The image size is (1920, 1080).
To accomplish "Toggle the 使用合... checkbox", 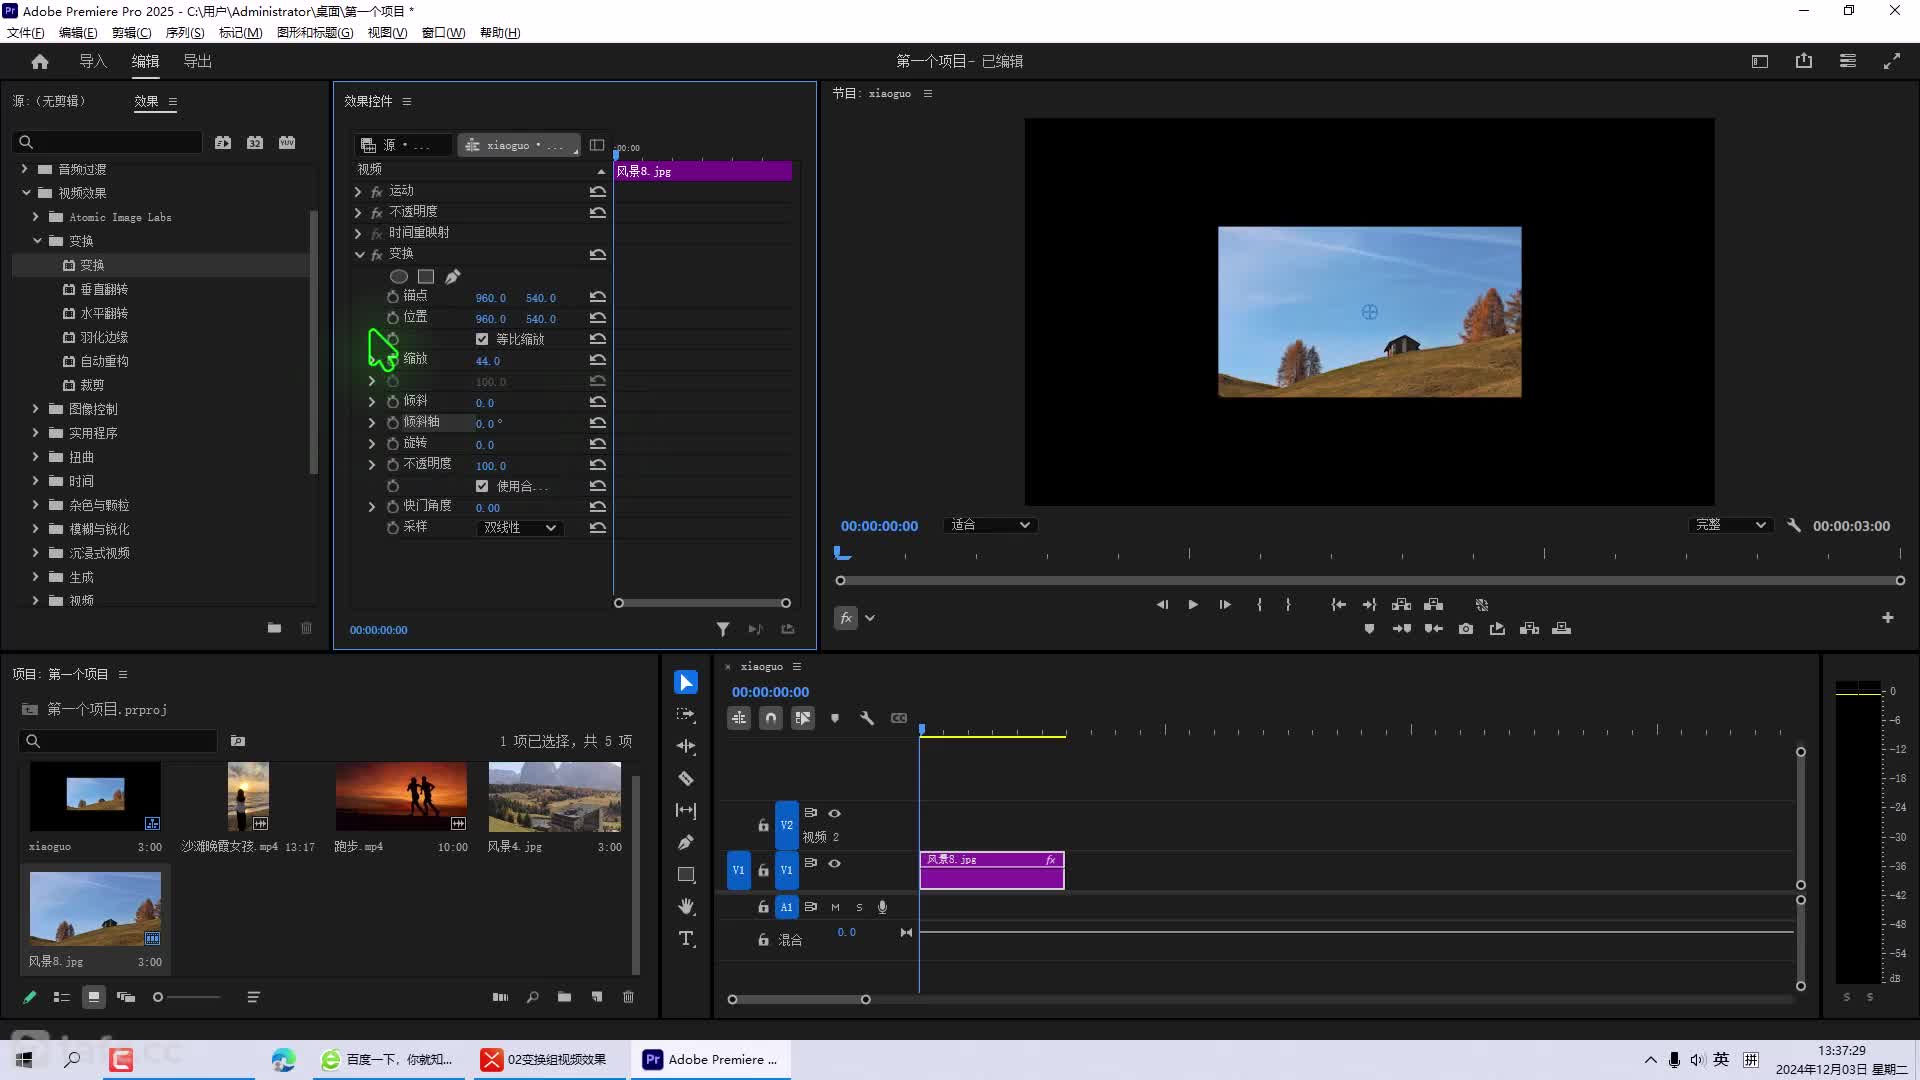I will click(x=482, y=486).
